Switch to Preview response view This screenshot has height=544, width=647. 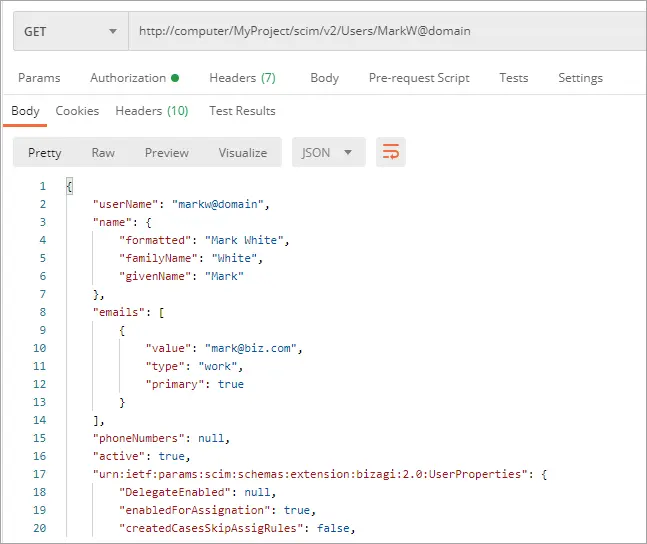167,153
